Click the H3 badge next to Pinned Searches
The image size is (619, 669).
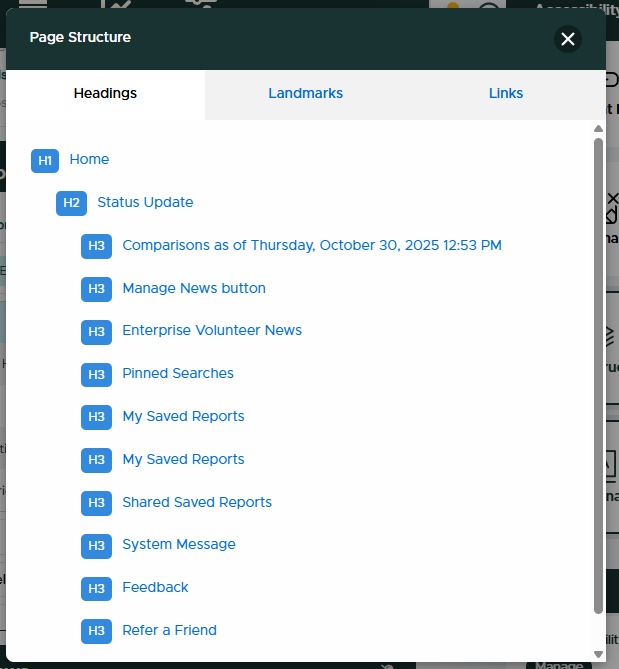(96, 374)
